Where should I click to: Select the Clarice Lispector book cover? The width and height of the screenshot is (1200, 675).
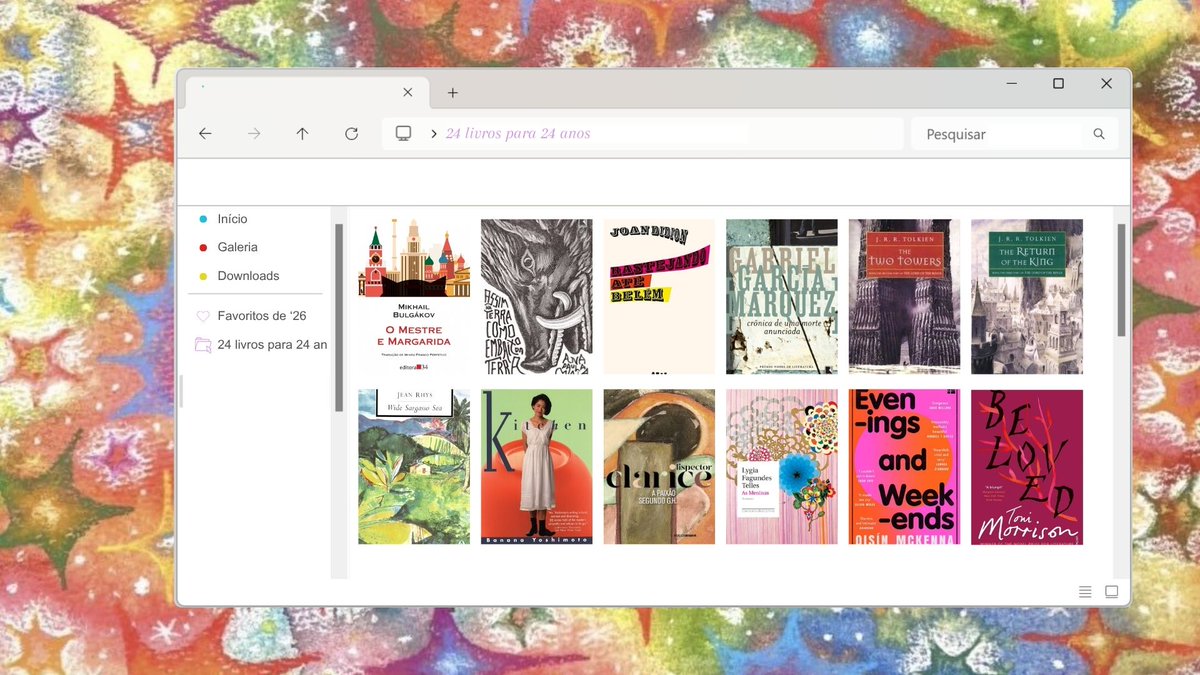pos(659,467)
